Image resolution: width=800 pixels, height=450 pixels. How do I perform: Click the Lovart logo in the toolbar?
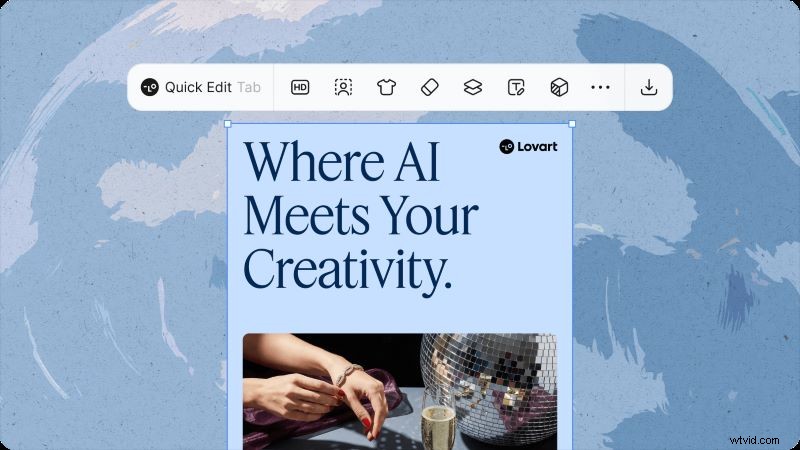[x=149, y=87]
